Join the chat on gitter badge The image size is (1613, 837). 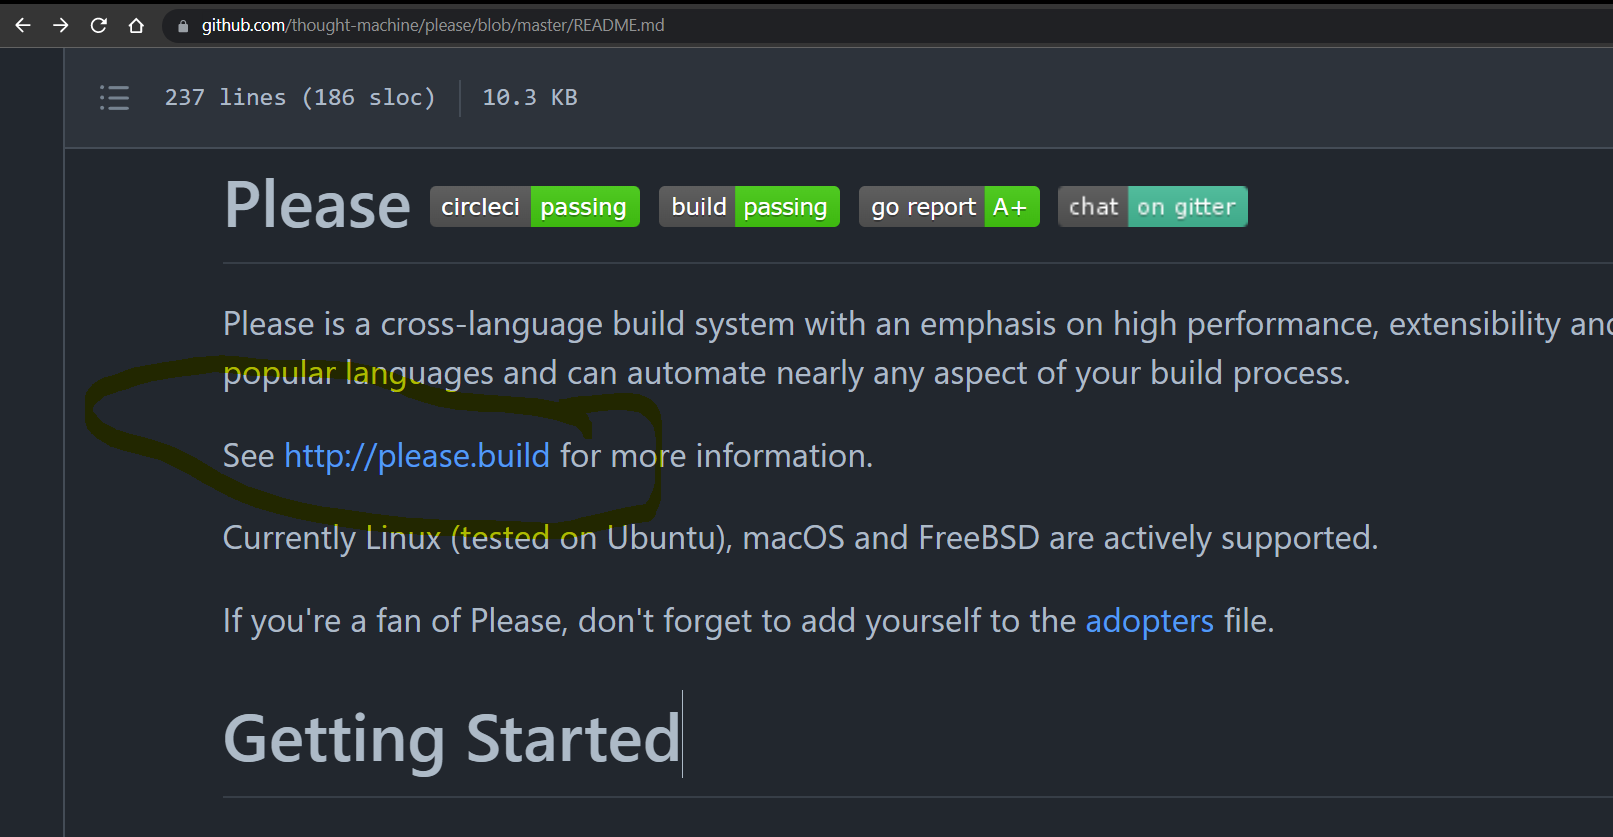click(1151, 206)
